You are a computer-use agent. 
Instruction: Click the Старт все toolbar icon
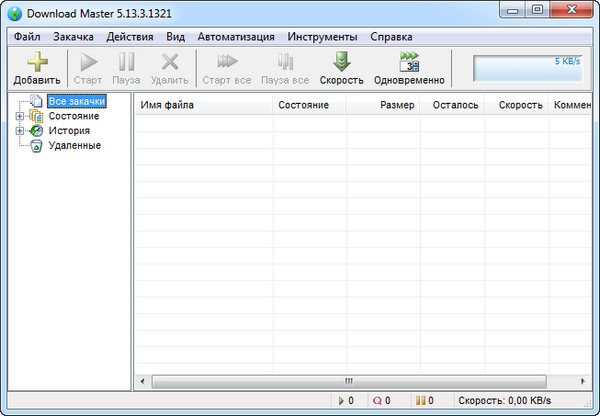tap(226, 62)
